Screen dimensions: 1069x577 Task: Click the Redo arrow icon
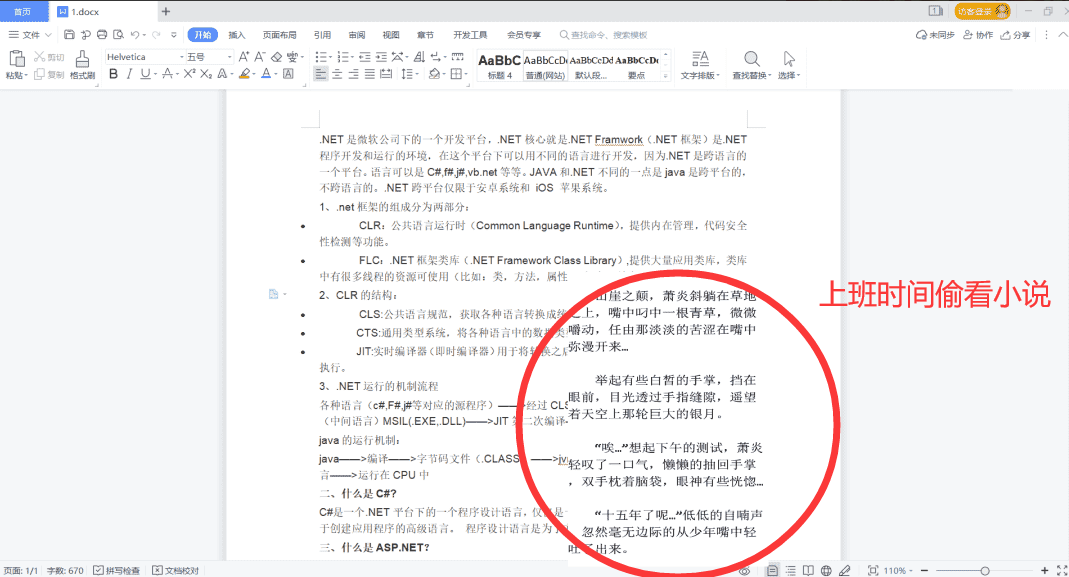[x=156, y=34]
